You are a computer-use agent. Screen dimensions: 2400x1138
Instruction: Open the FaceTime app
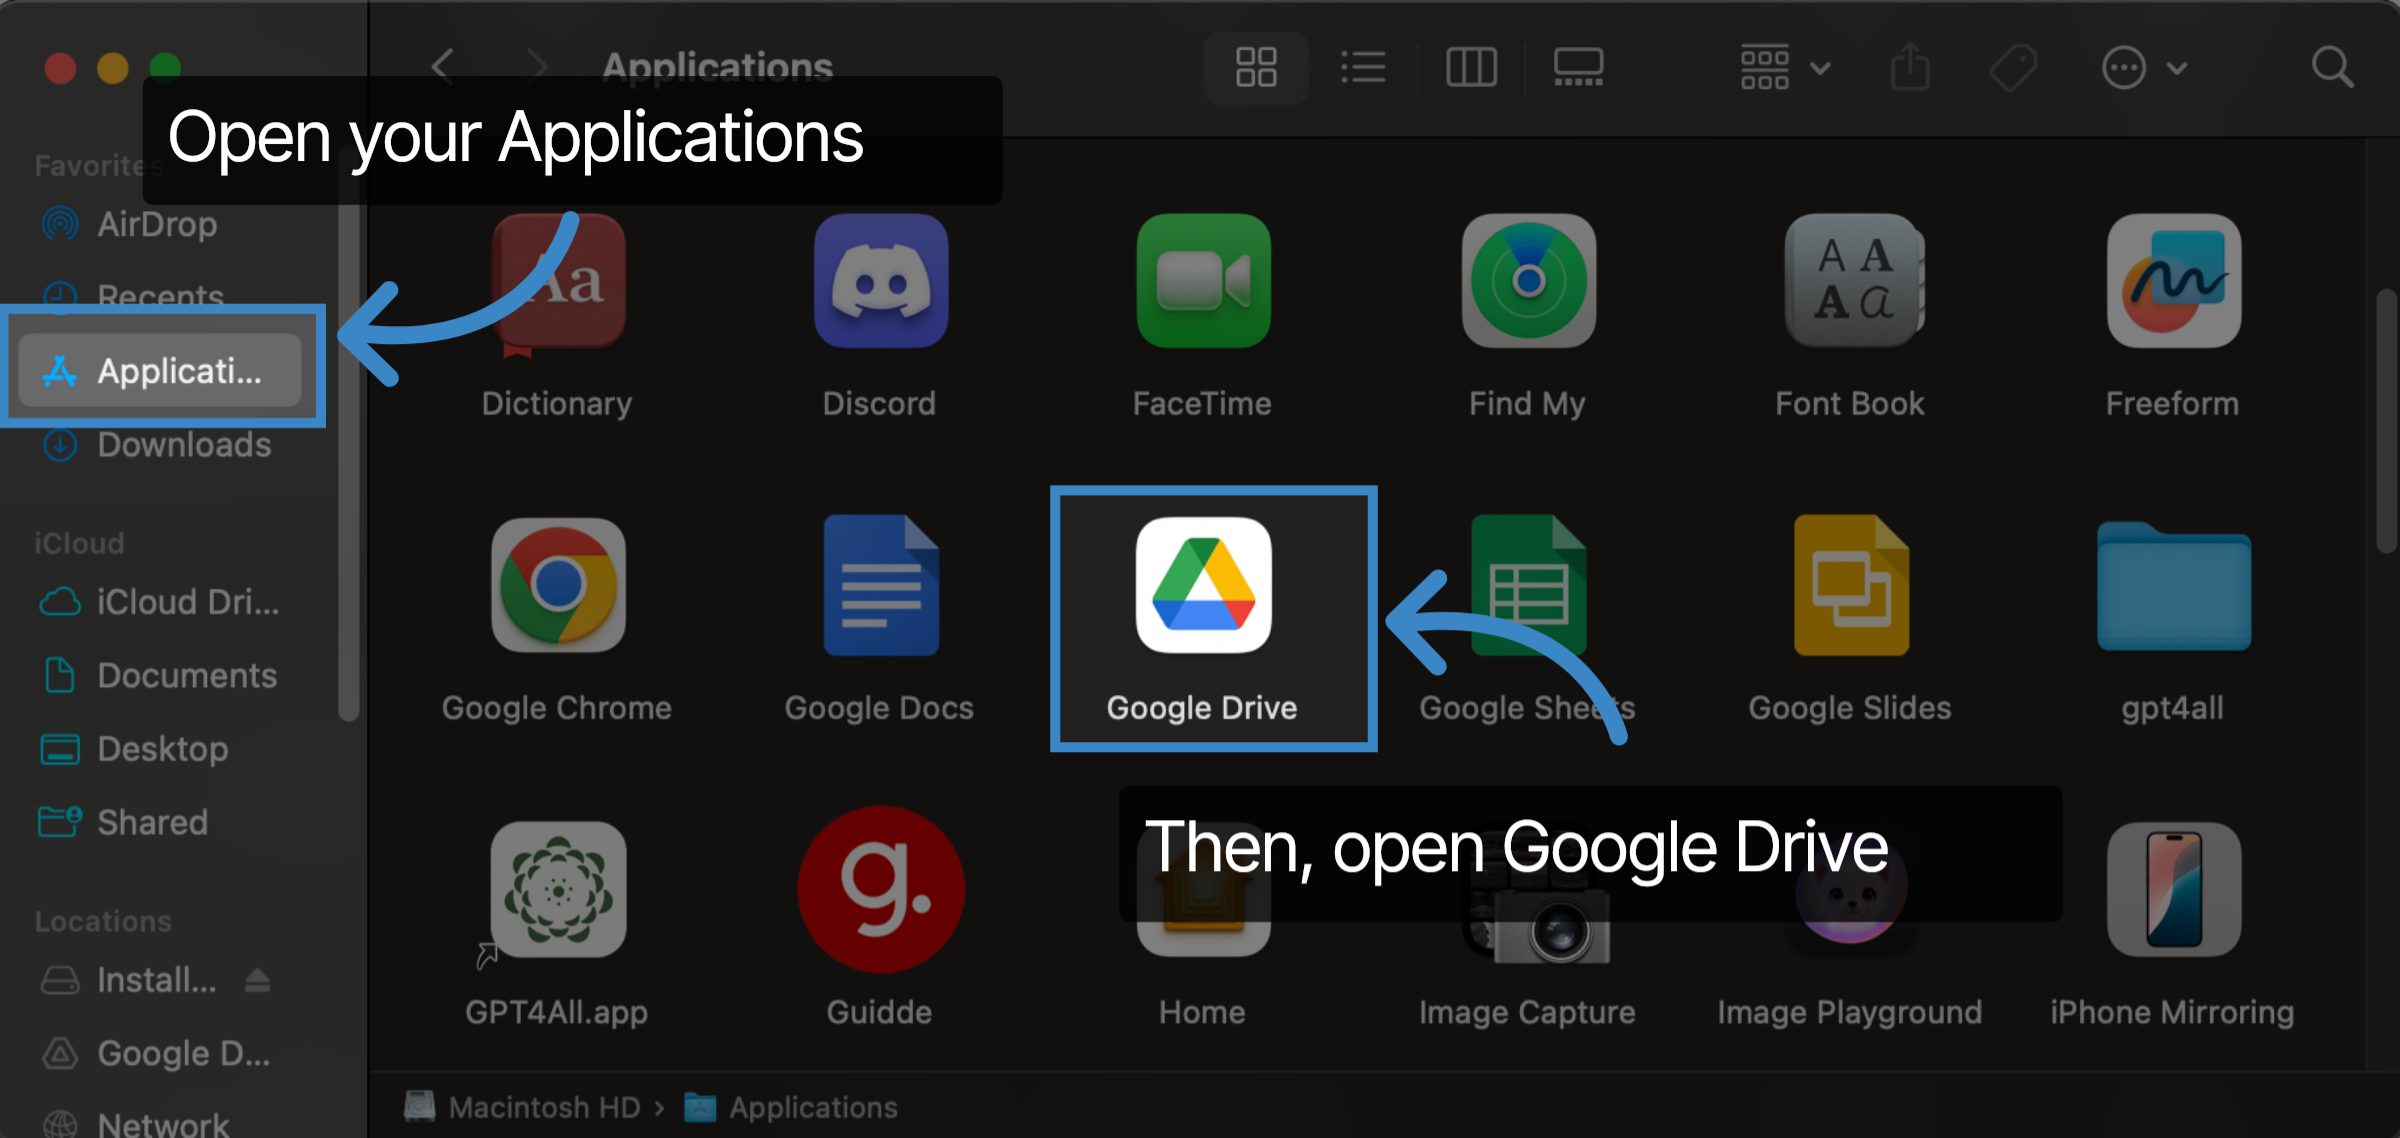(1203, 281)
